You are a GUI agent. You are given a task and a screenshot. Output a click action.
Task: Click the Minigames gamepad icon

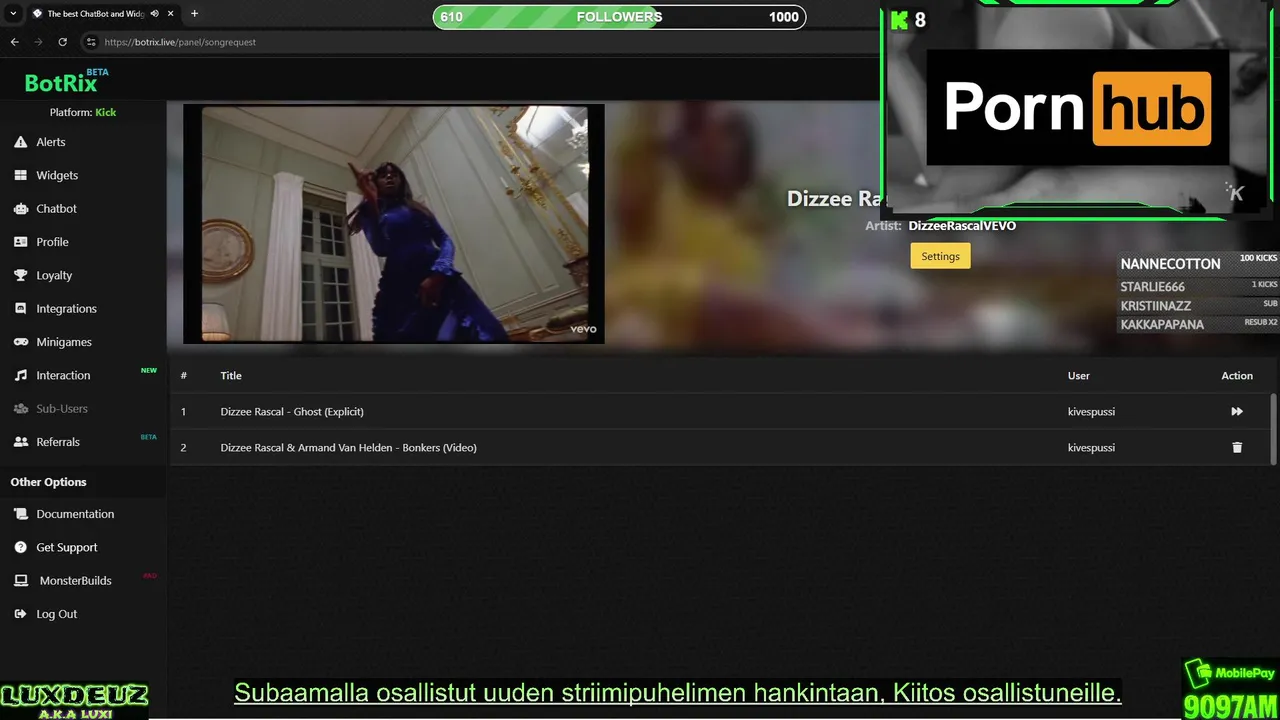click(x=20, y=342)
